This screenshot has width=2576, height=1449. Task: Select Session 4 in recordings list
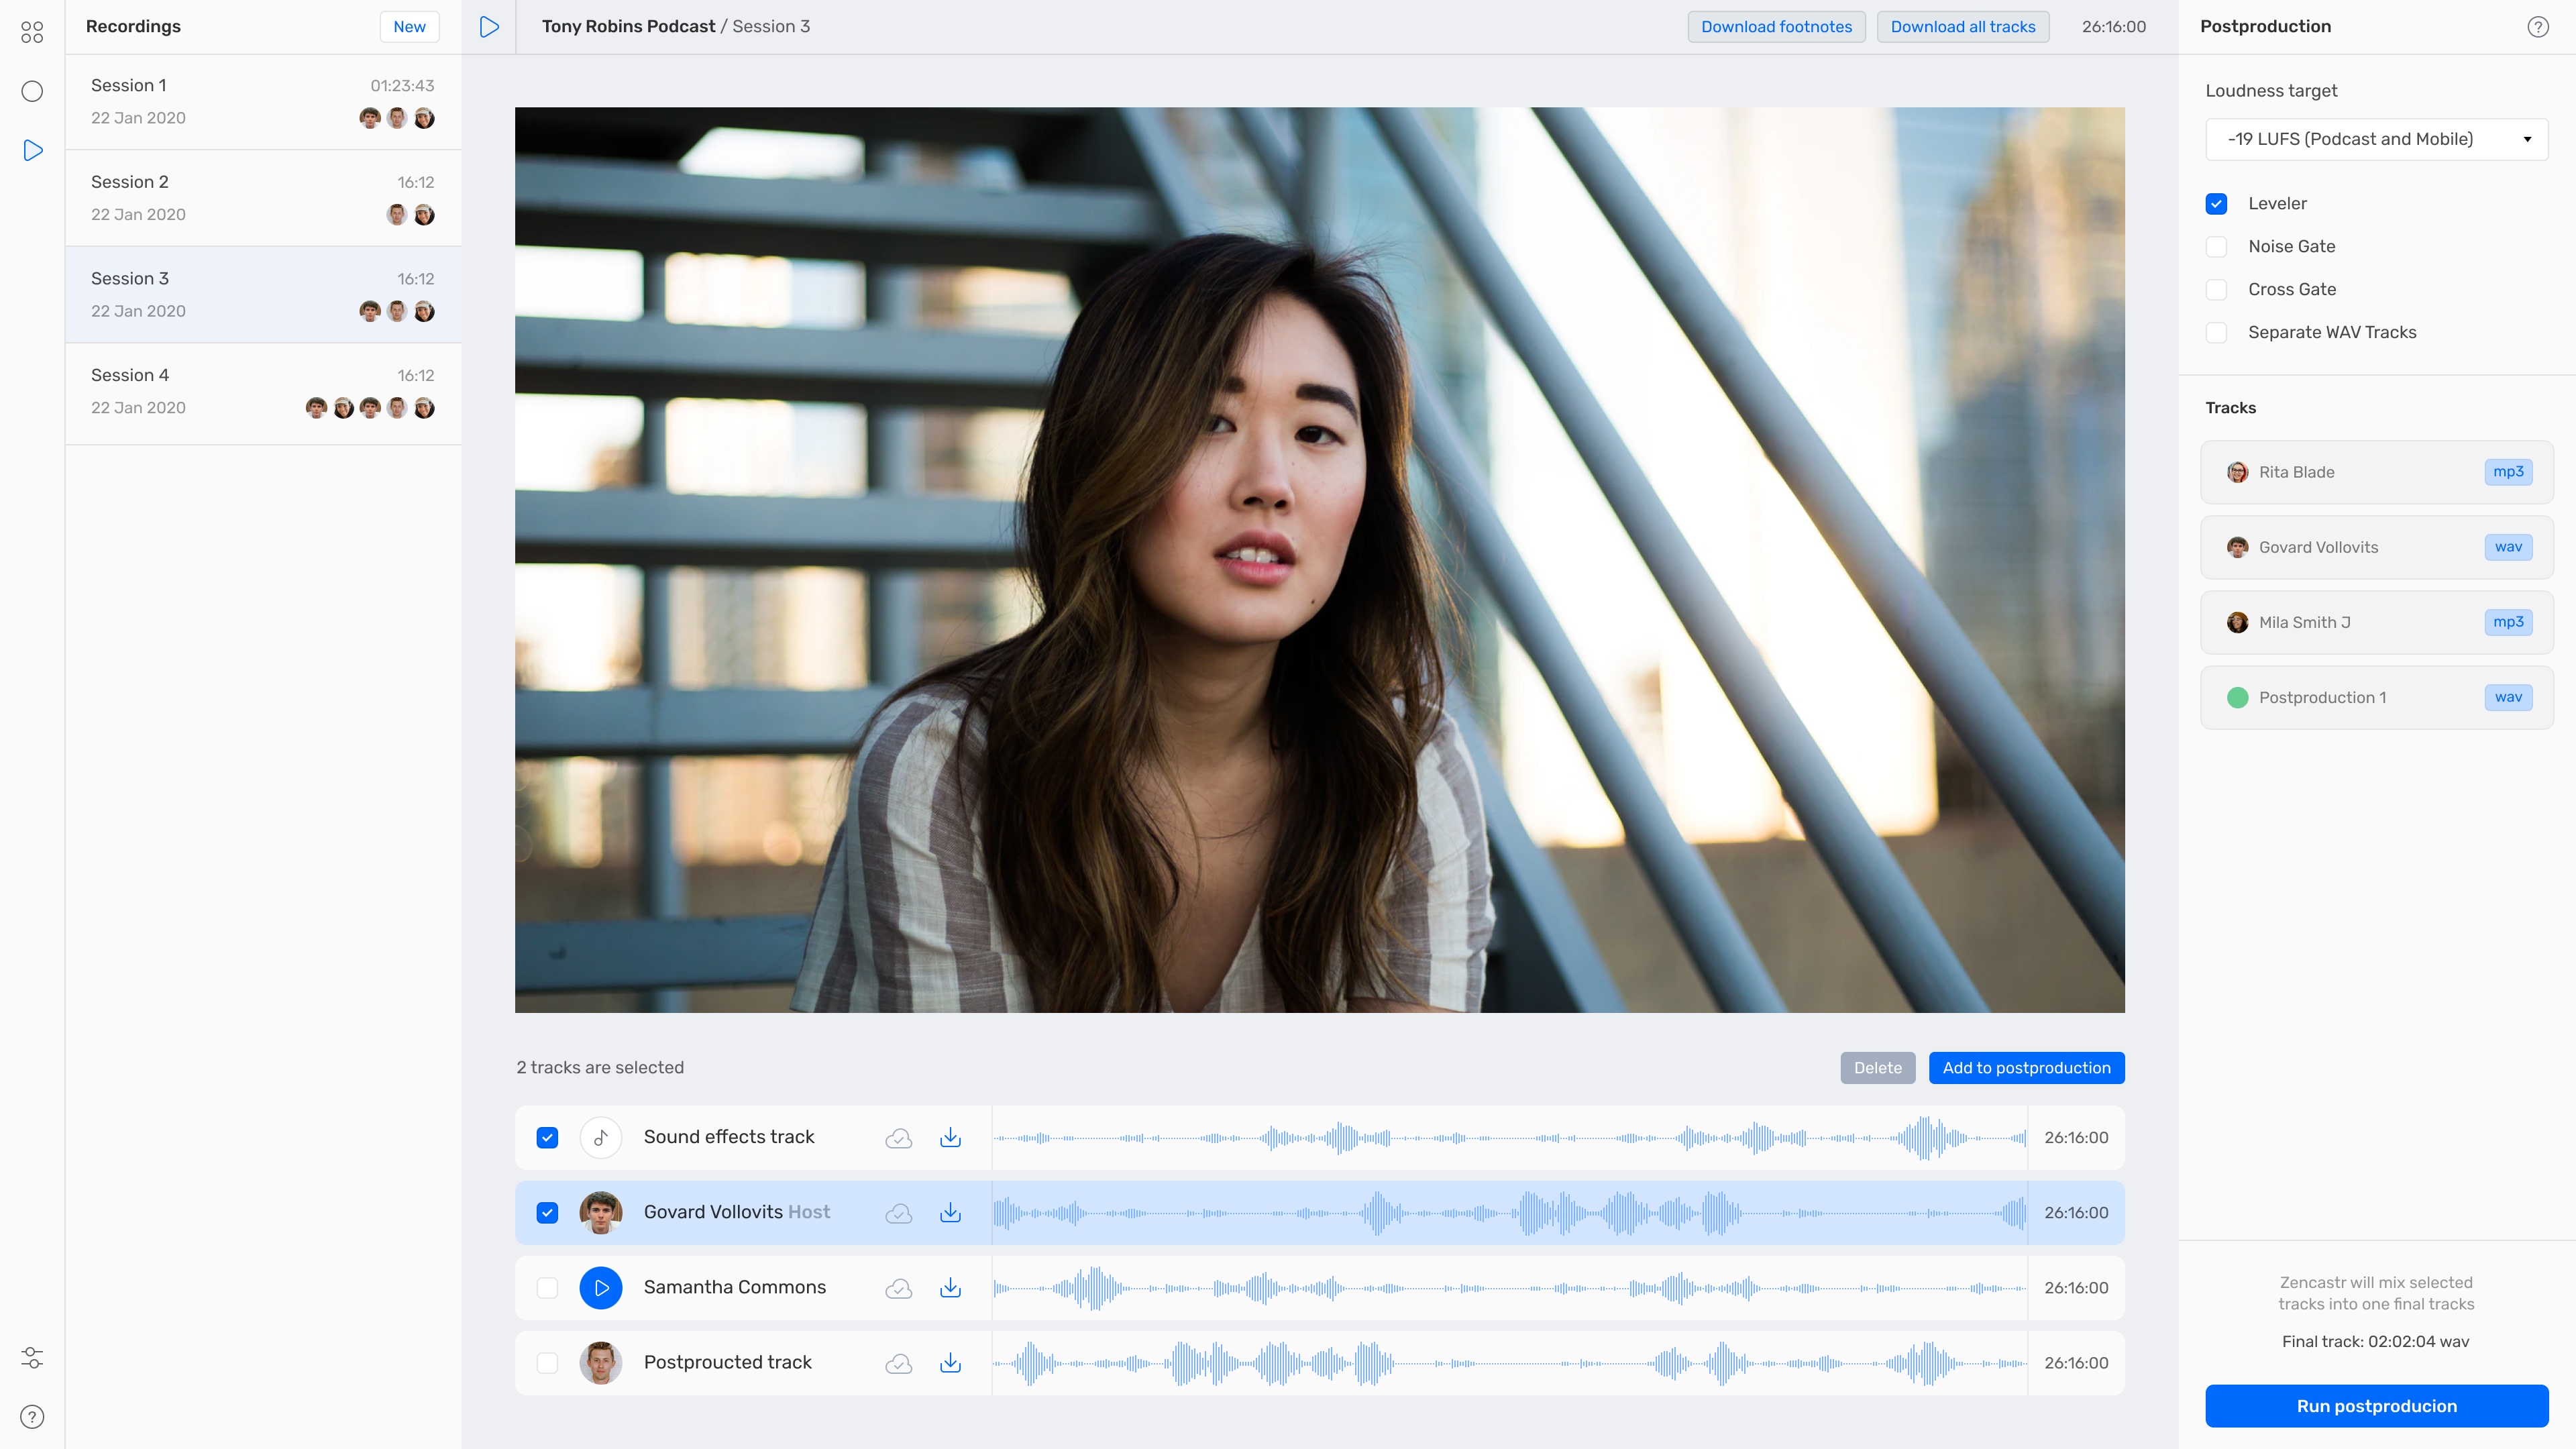tap(263, 392)
